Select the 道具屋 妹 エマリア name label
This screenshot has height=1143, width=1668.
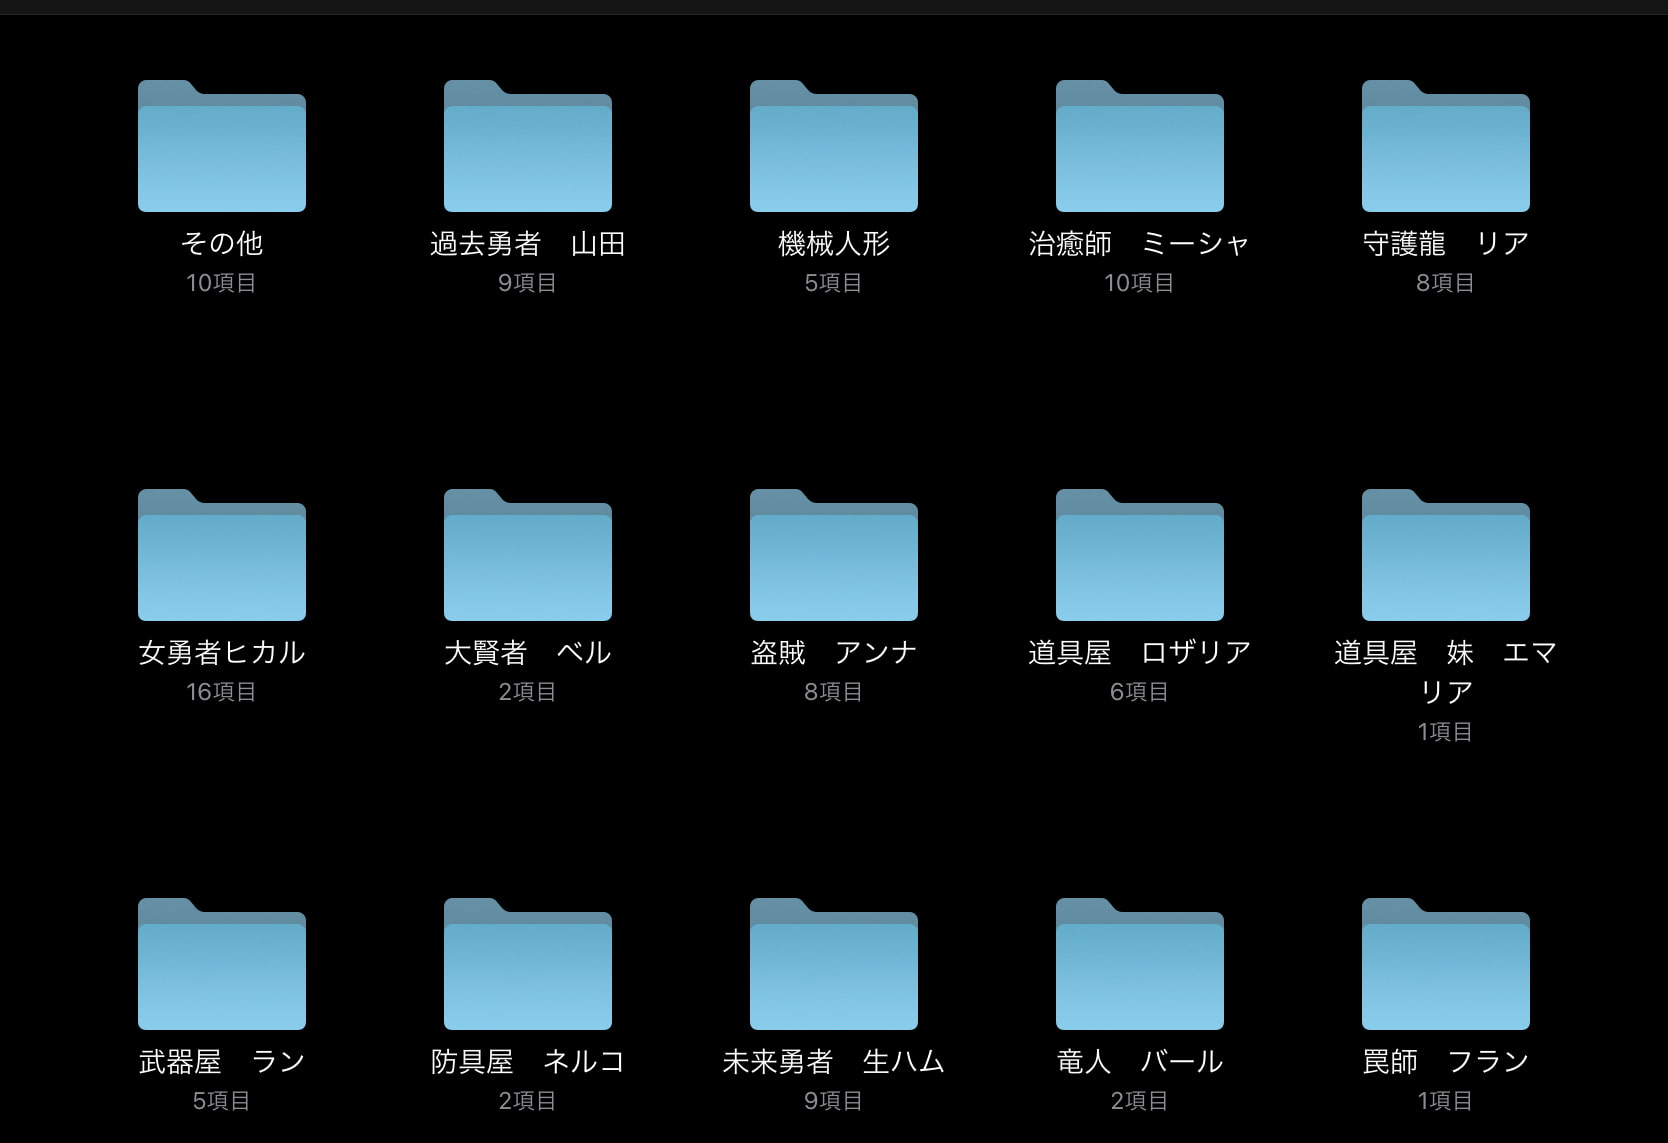pos(1446,672)
